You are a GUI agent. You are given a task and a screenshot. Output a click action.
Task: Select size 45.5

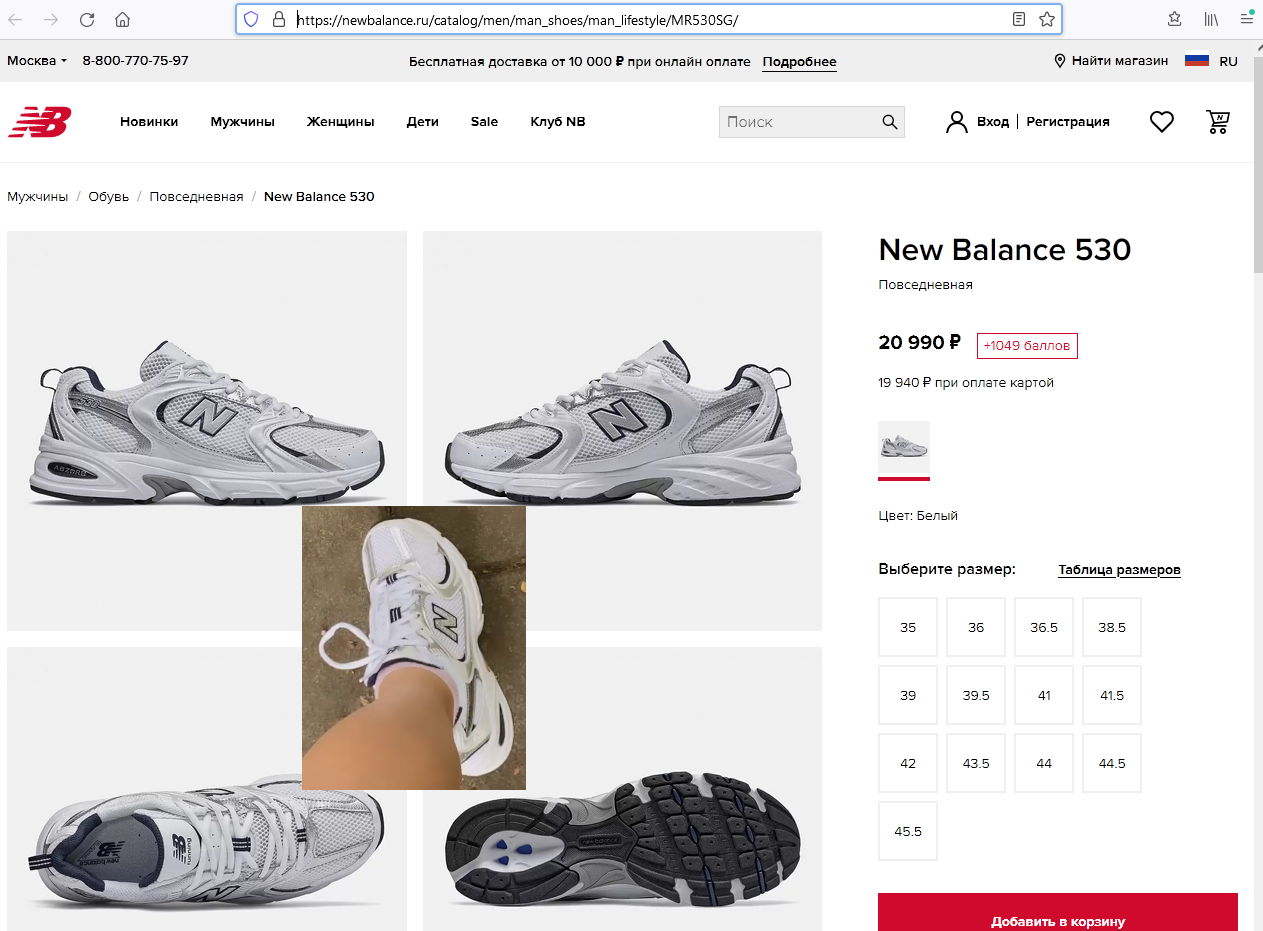coord(908,831)
